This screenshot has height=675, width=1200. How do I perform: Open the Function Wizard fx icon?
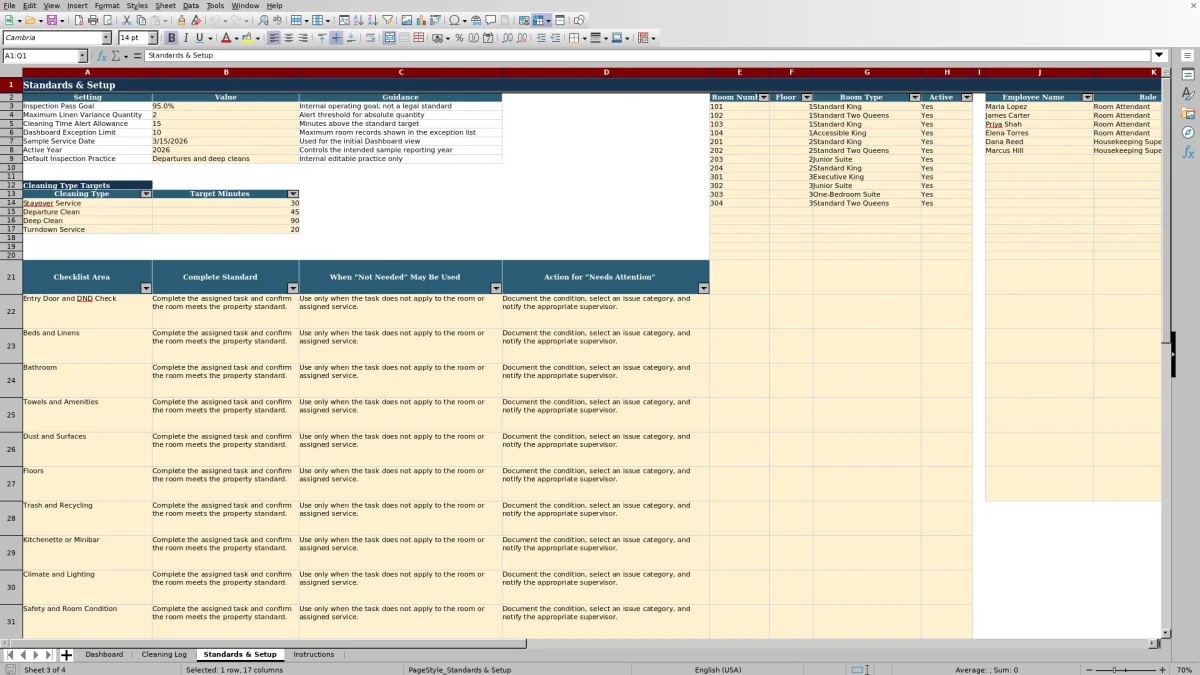click(102, 56)
